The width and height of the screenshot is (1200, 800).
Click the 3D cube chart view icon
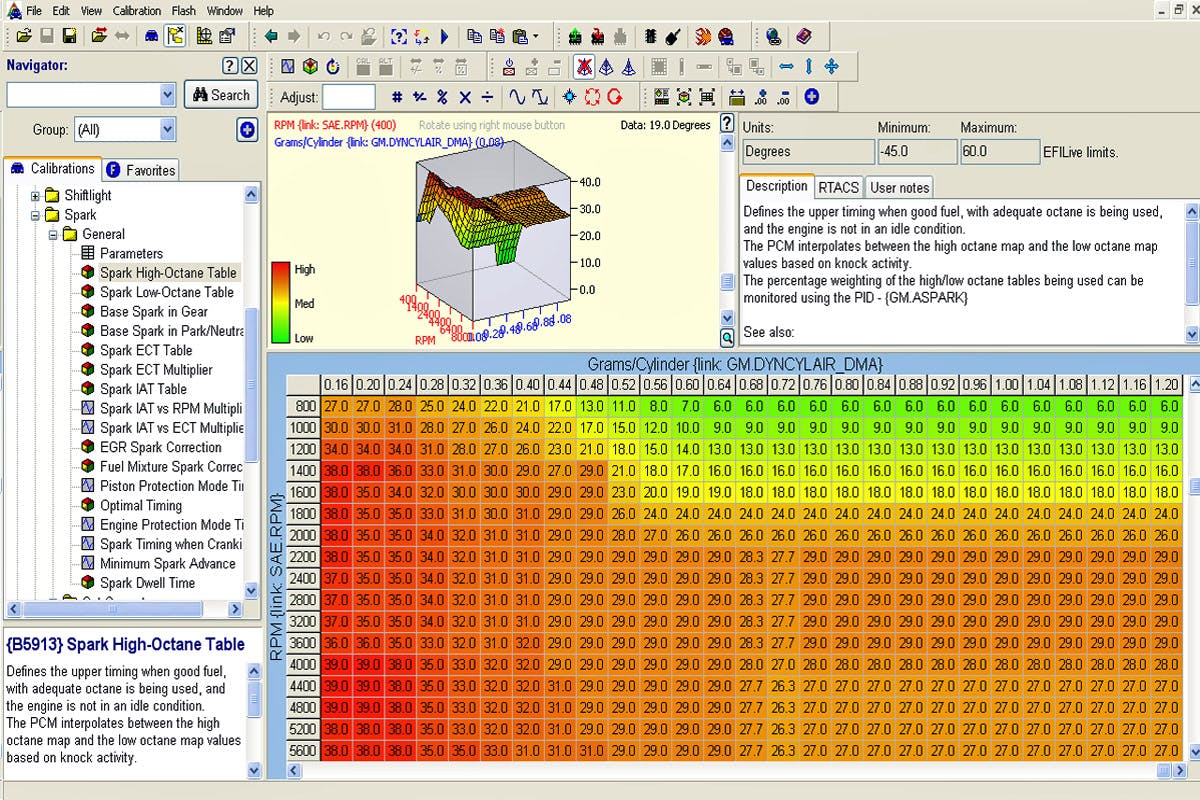pyautogui.click(x=310, y=67)
